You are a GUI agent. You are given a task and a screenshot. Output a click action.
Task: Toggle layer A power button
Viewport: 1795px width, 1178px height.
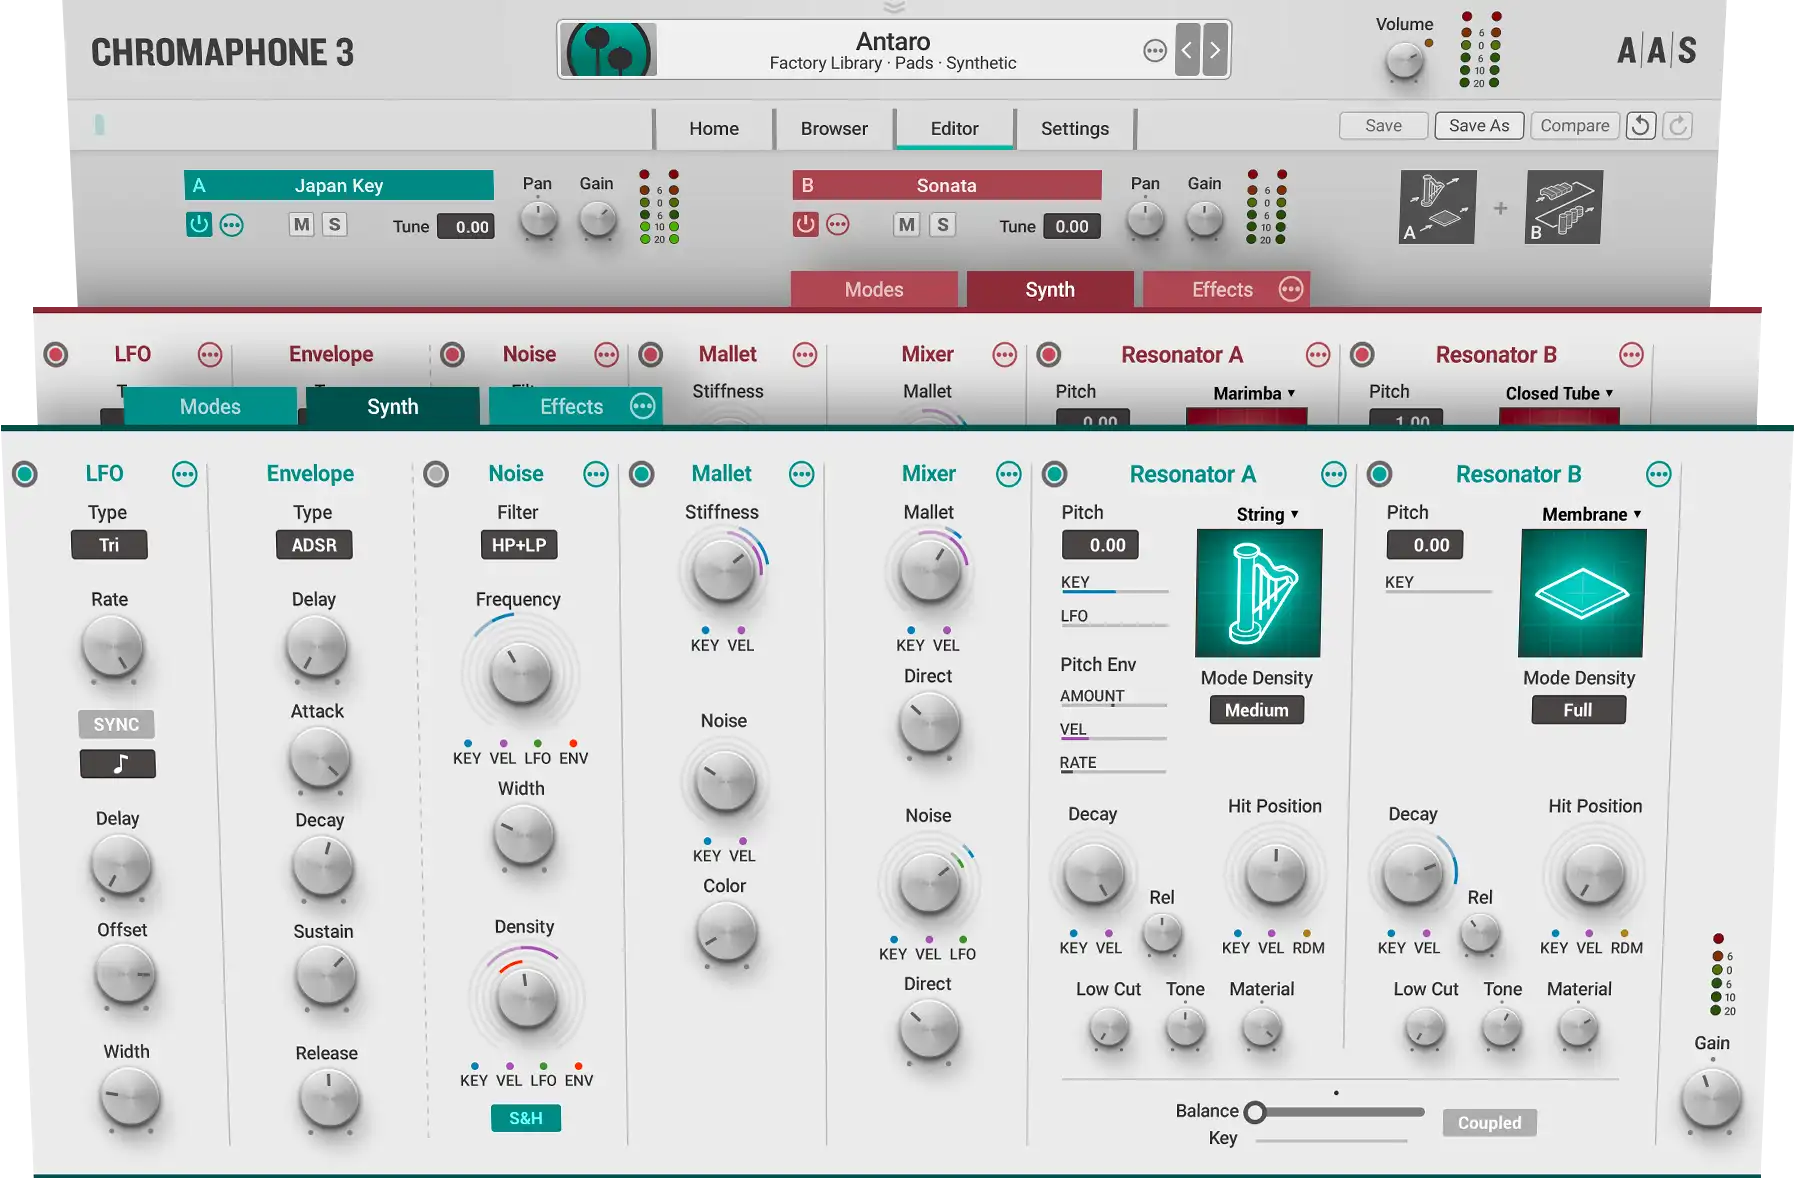point(199,225)
